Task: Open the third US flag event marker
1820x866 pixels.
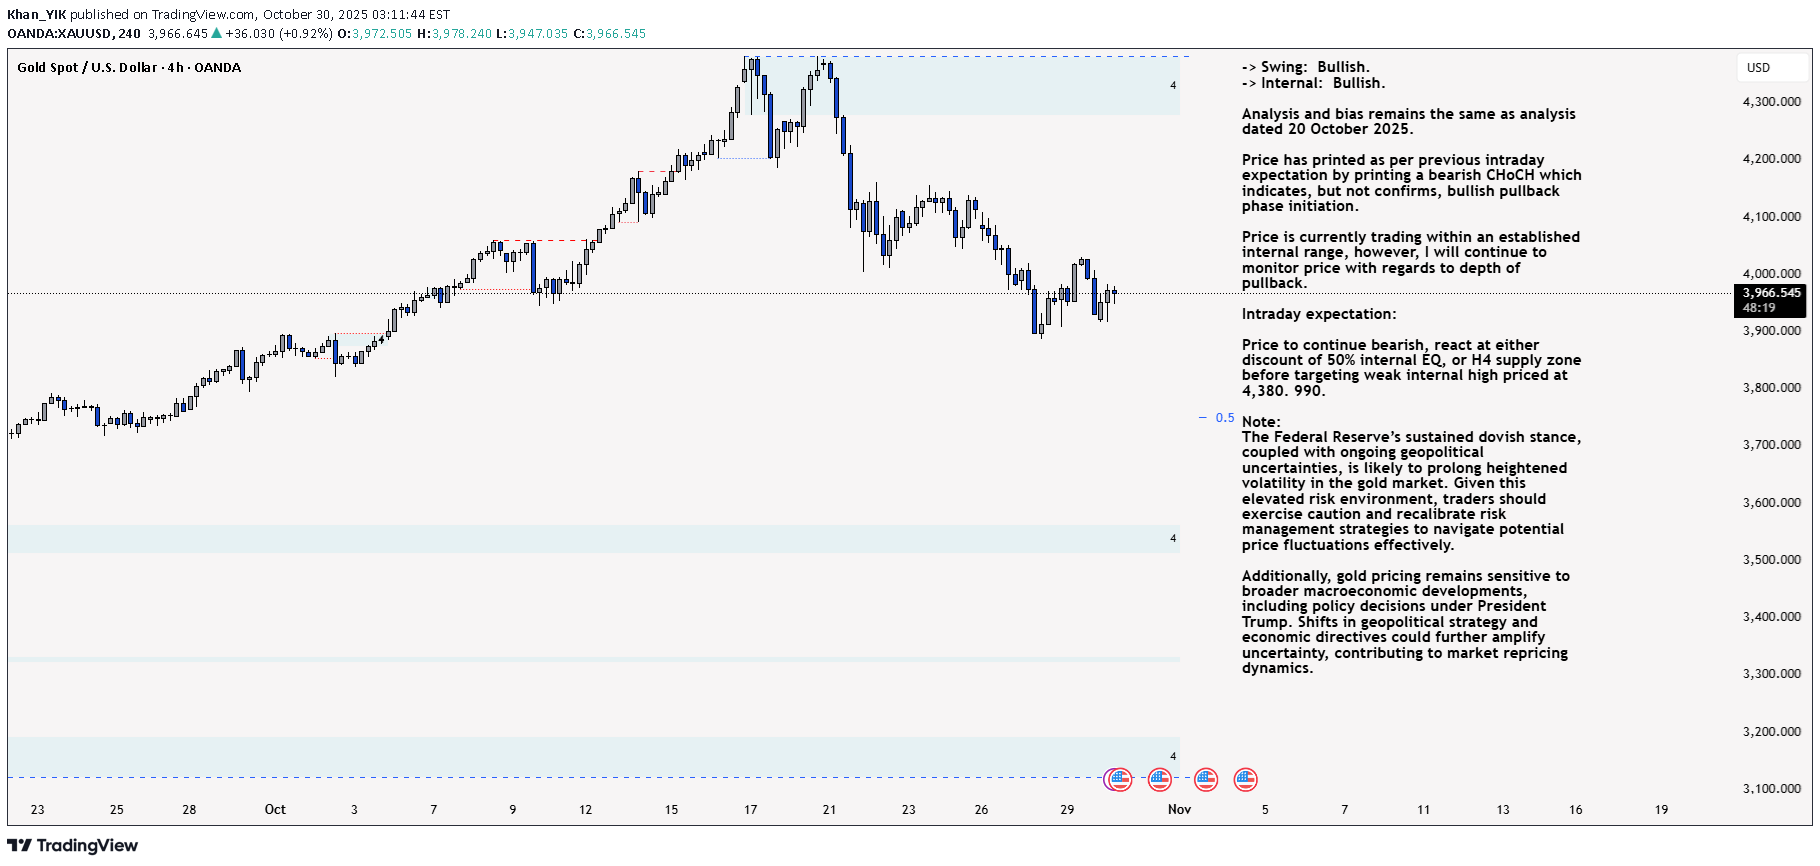Action: click(x=1206, y=779)
